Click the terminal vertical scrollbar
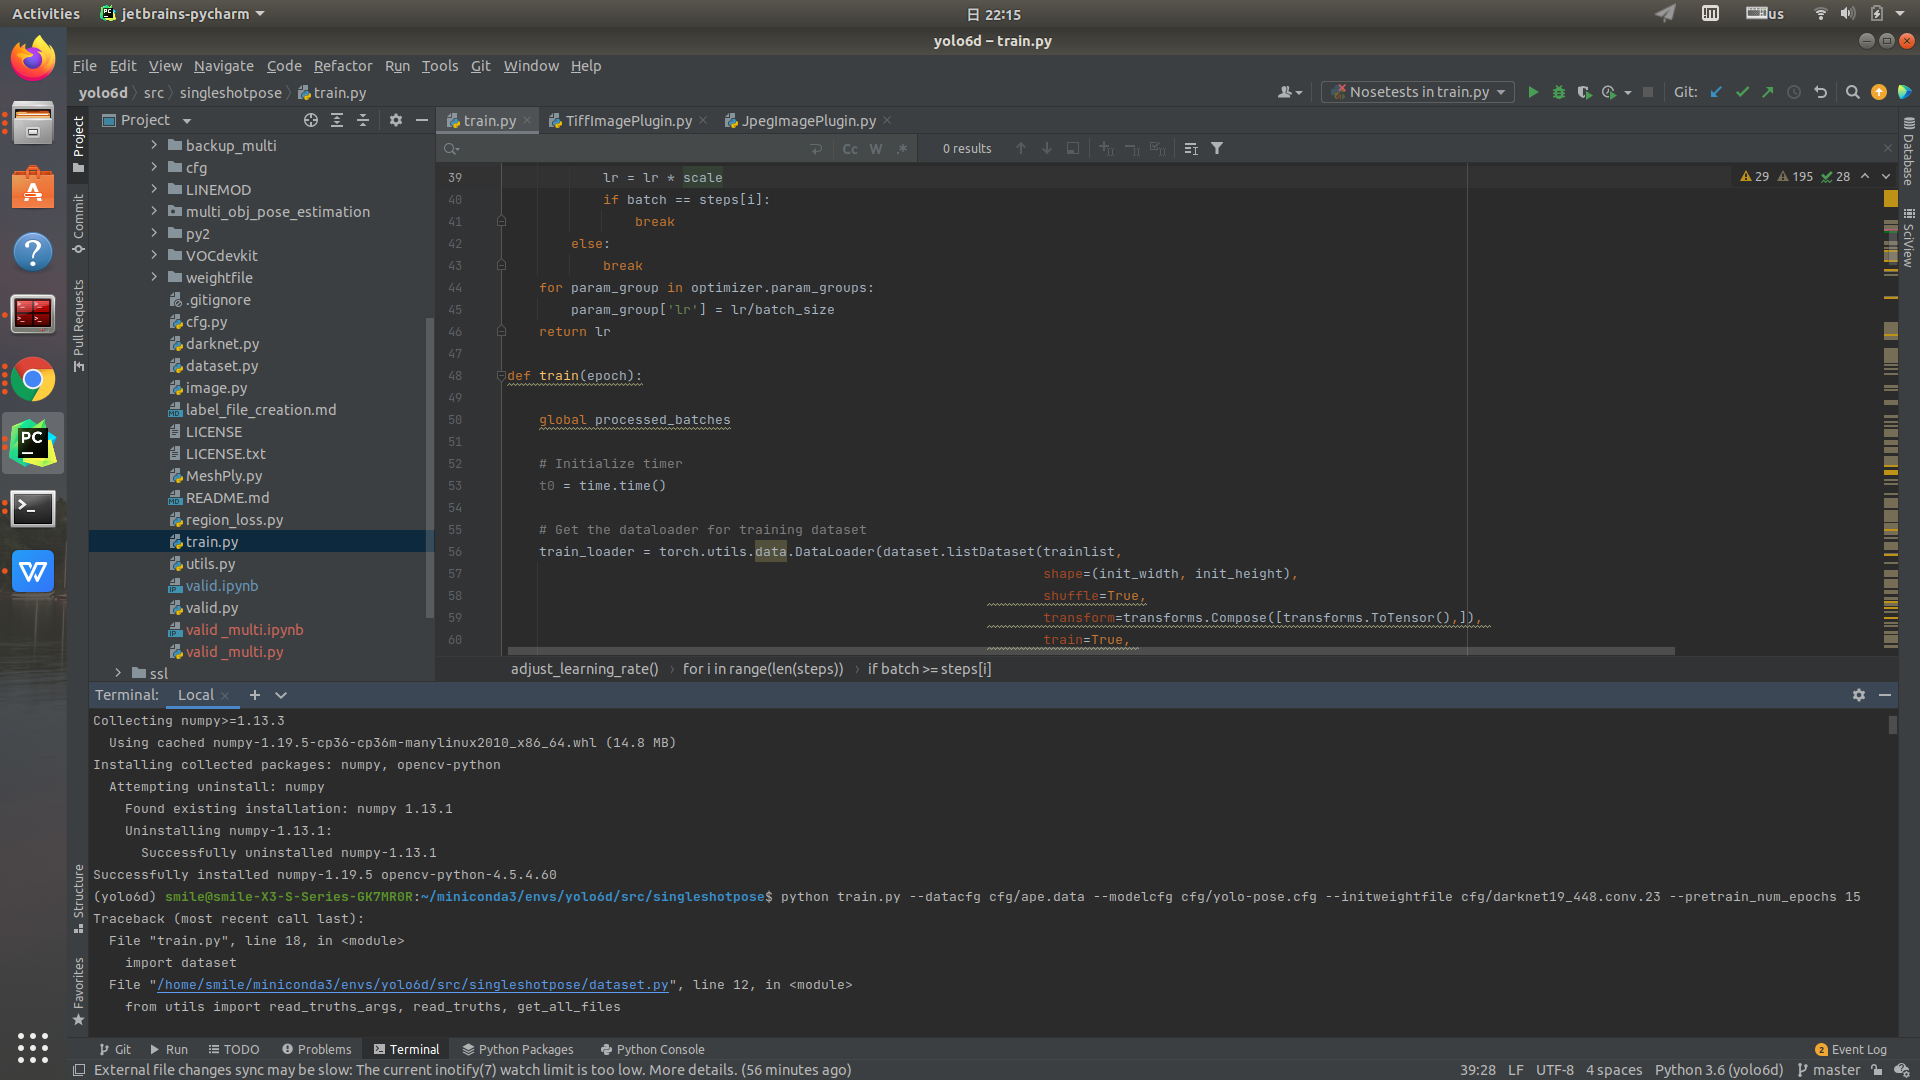The width and height of the screenshot is (1920, 1080). pyautogui.click(x=1892, y=725)
